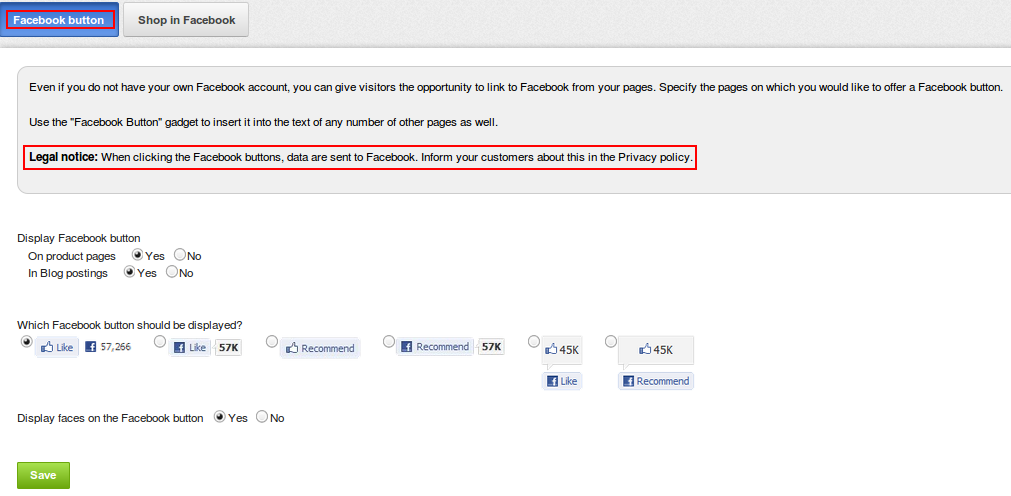Click the 45K box above Like preview
The image size is (1011, 496).
(x=562, y=350)
